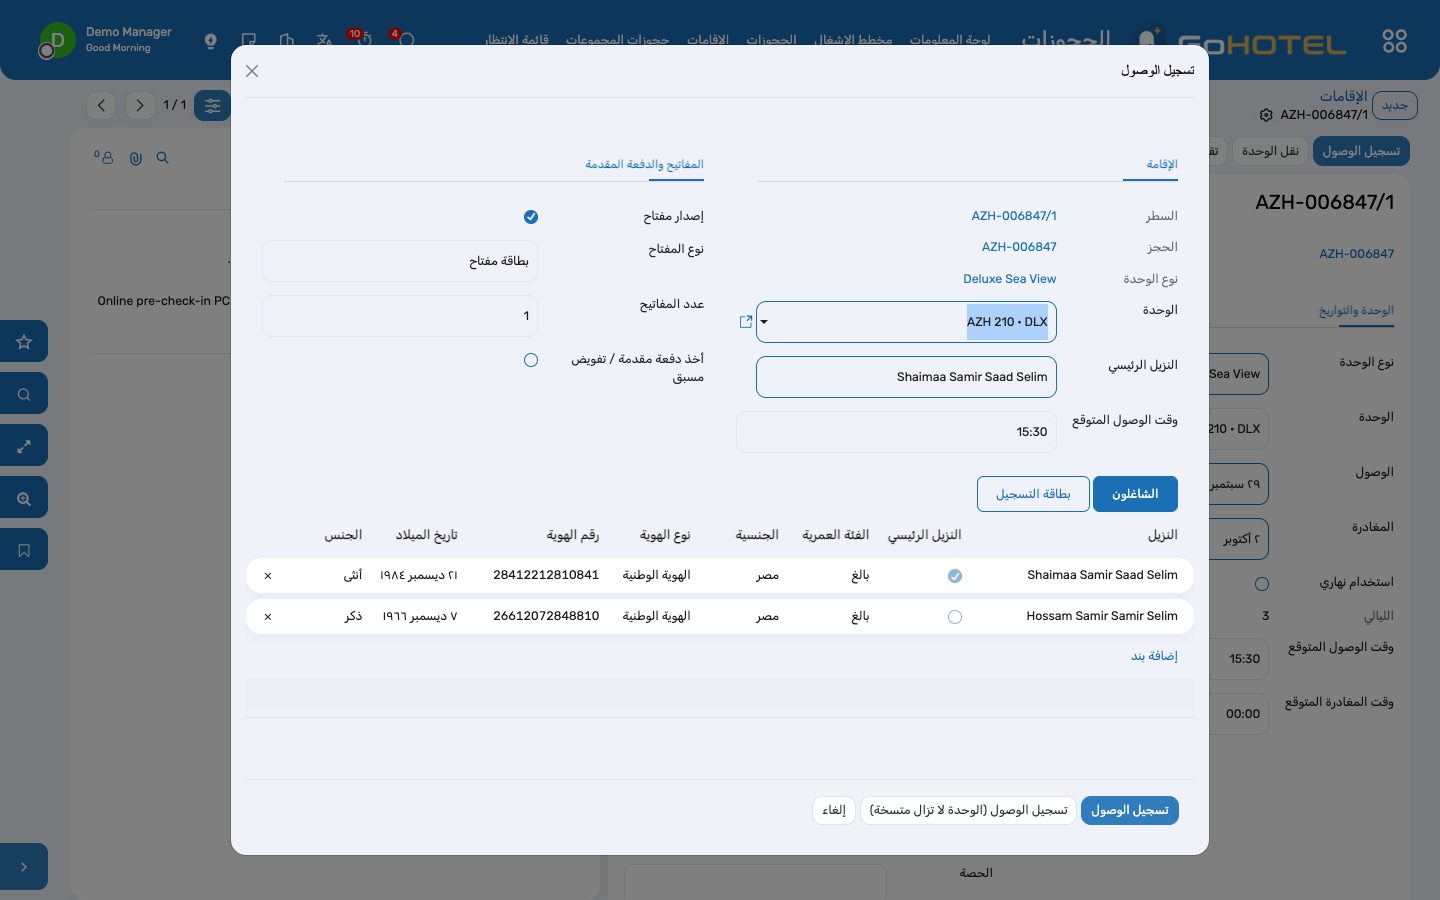This screenshot has height=900, width=1440.
Task: Switch to بطاقة التسجيل tab
Action: tap(1033, 494)
